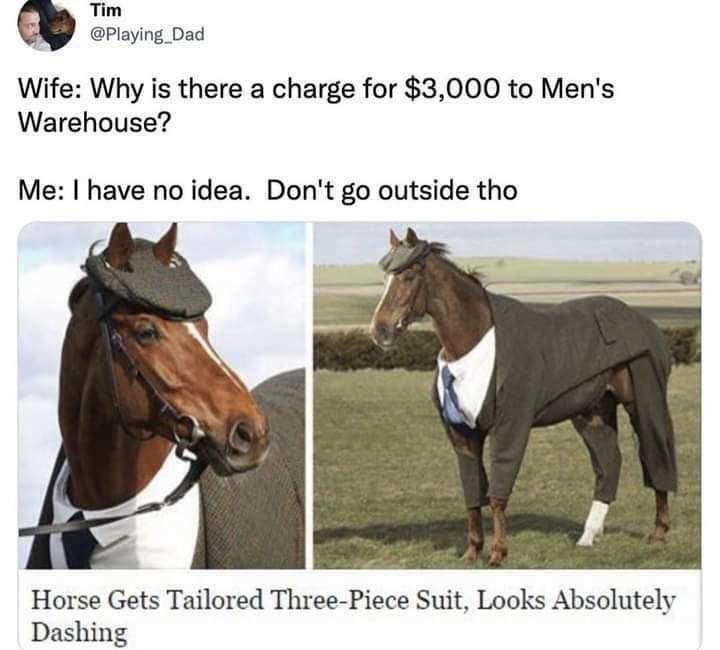Open the @Playing_Dad handle
720x650 pixels.
tap(147, 34)
